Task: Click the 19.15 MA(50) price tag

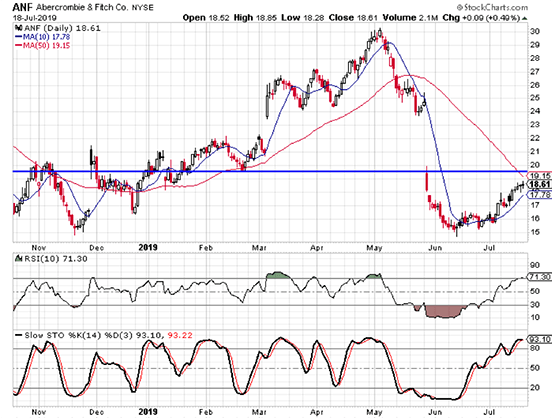Action: coord(540,175)
